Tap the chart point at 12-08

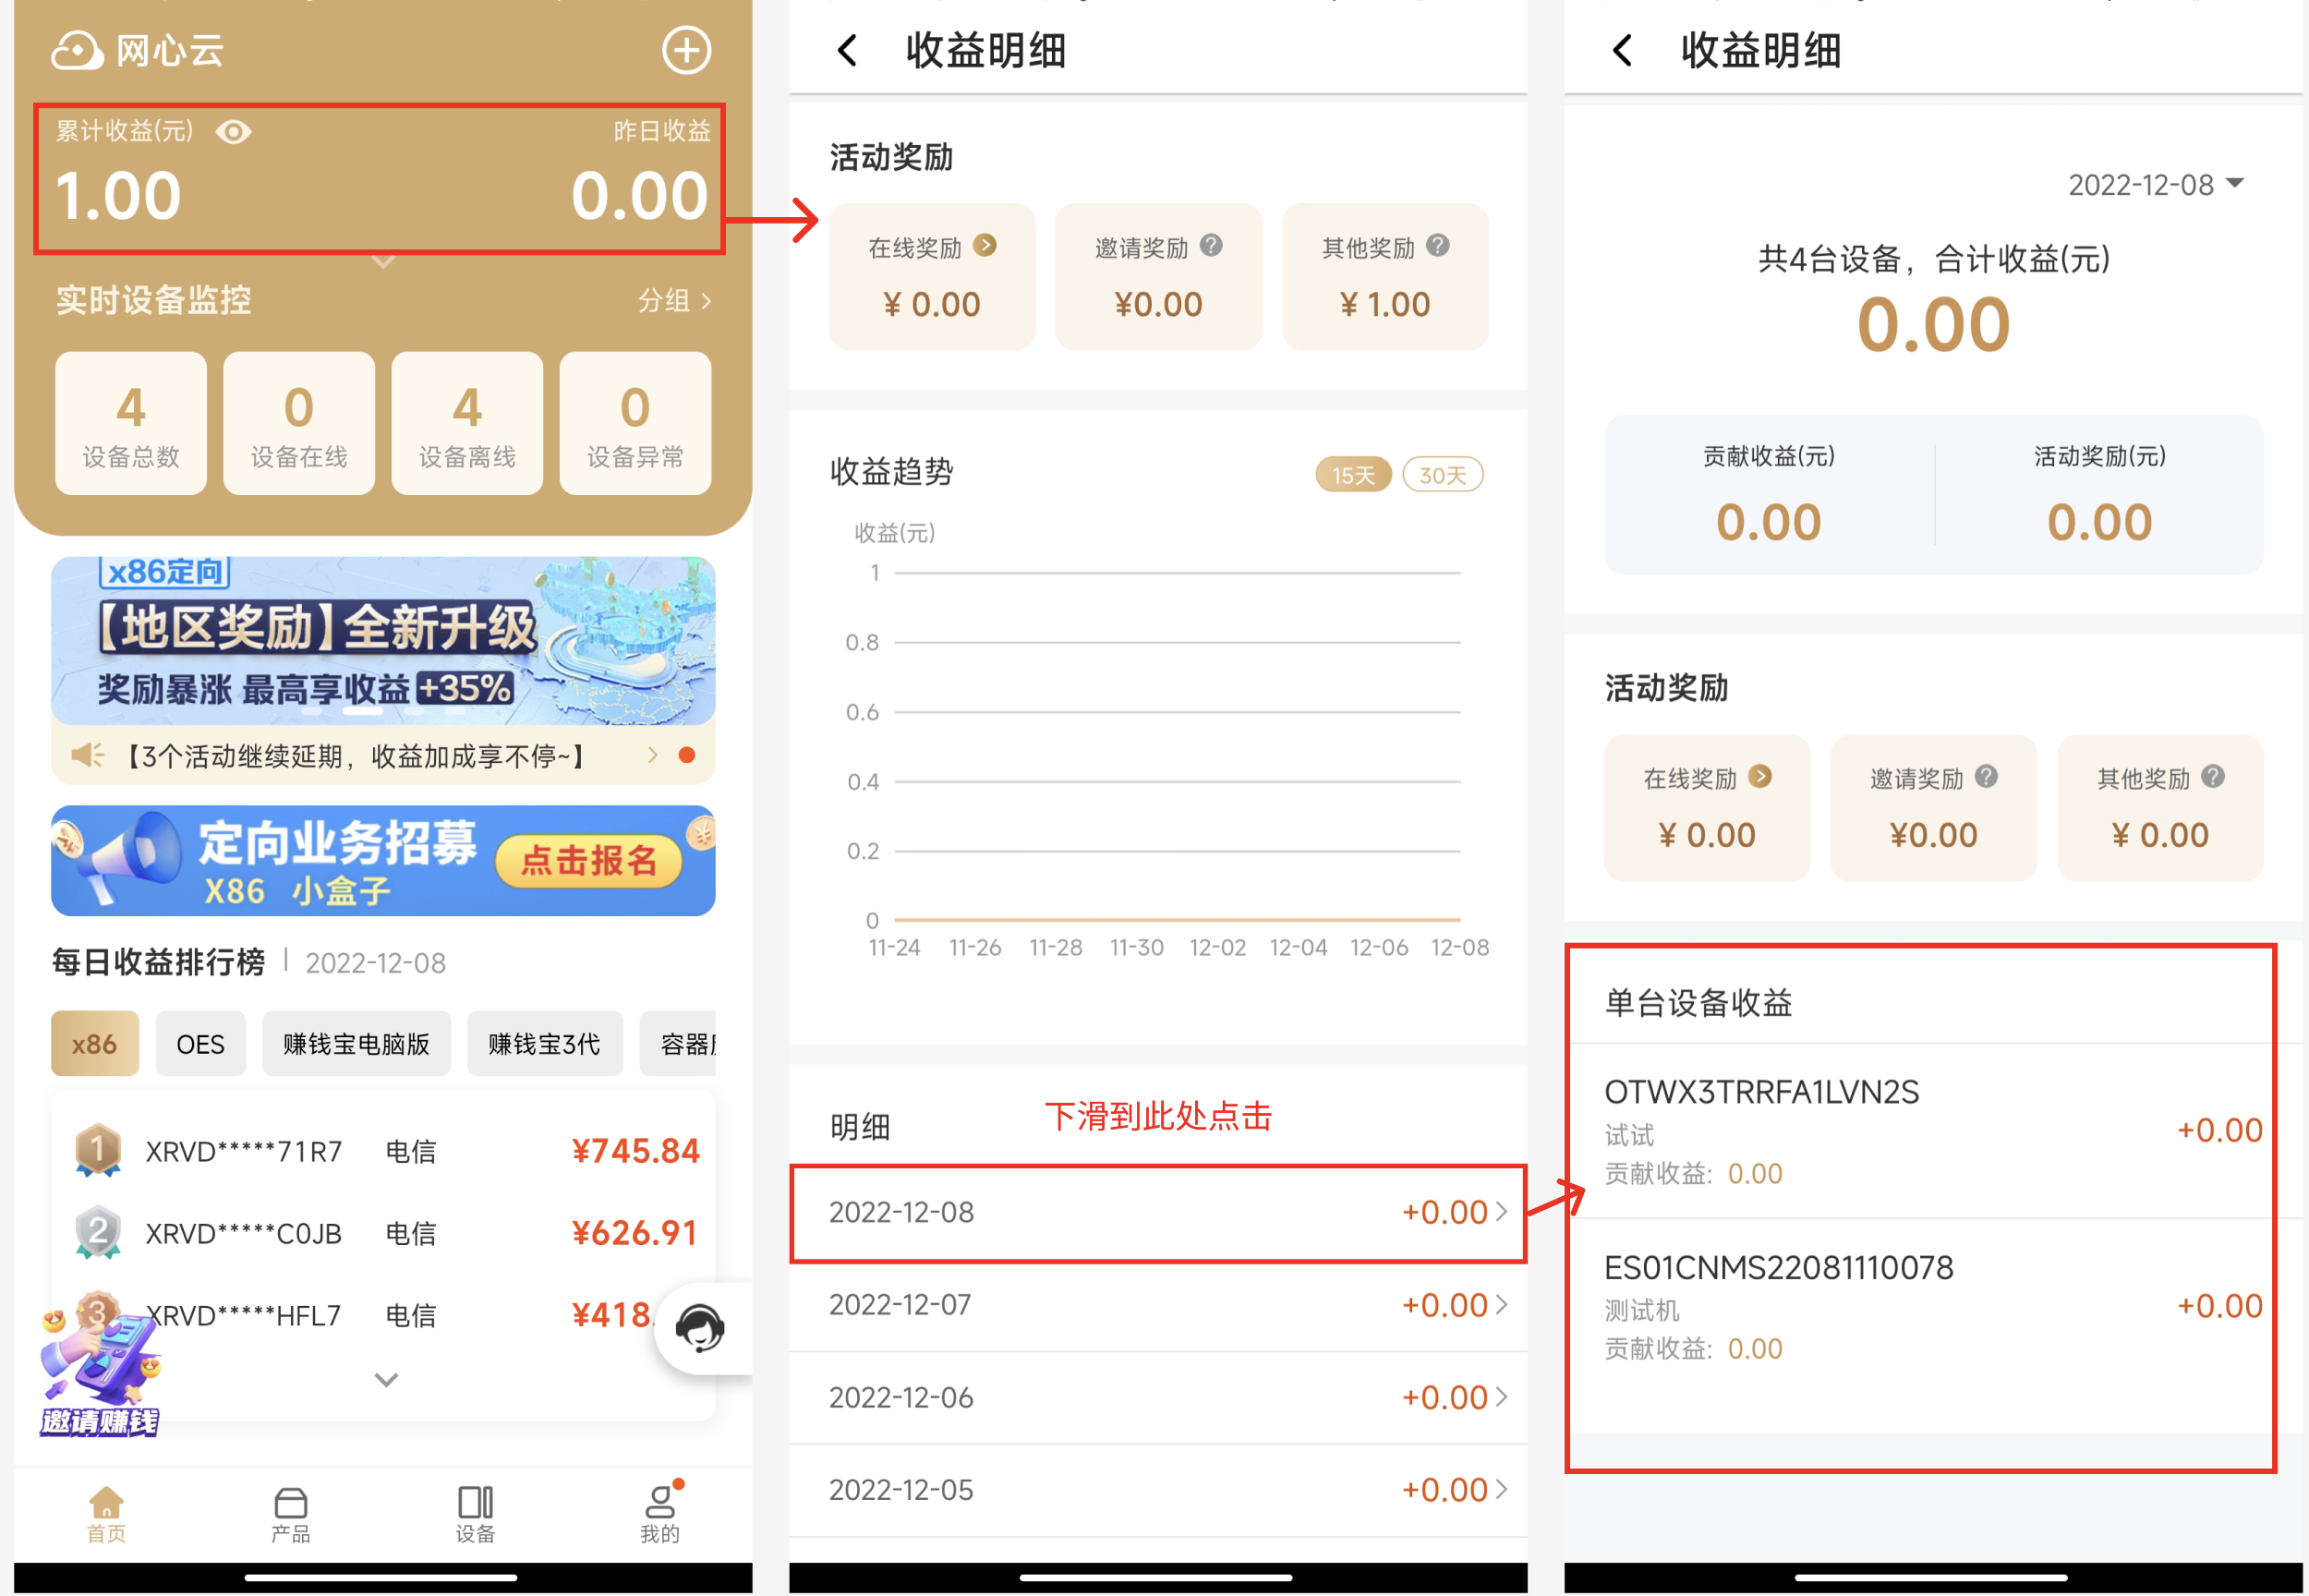pyautogui.click(x=1459, y=919)
